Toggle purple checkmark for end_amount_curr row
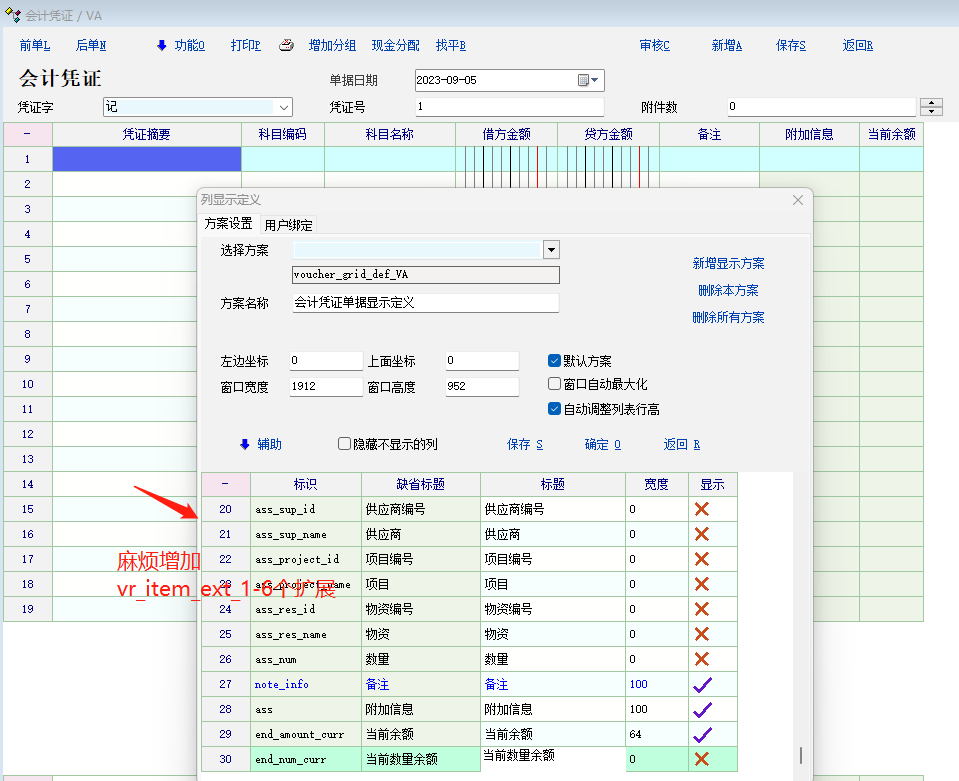Screen dimensions: 959x781 click(x=702, y=734)
